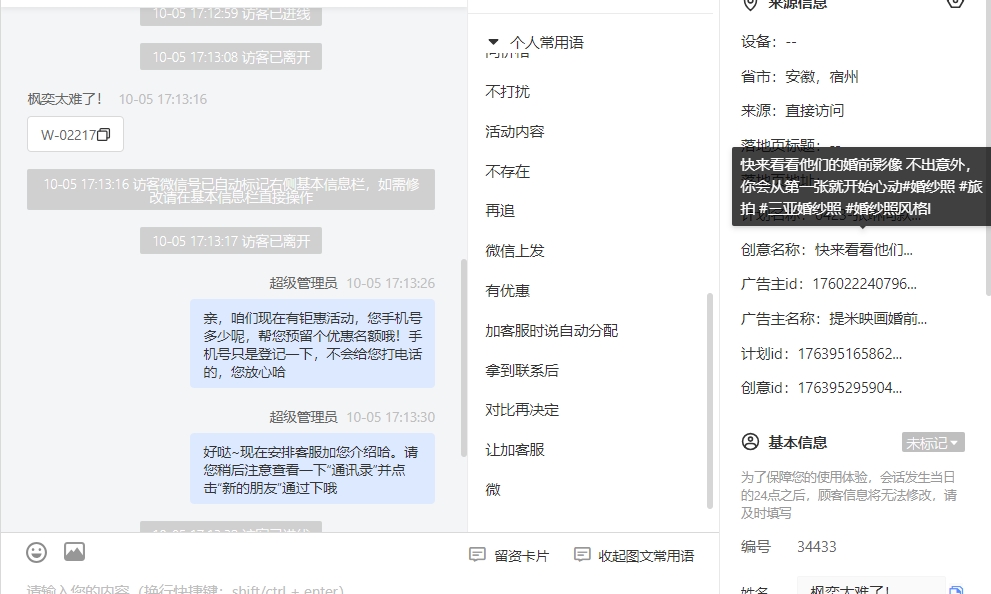Open the emoji picker in chat toolbar

coord(37,552)
